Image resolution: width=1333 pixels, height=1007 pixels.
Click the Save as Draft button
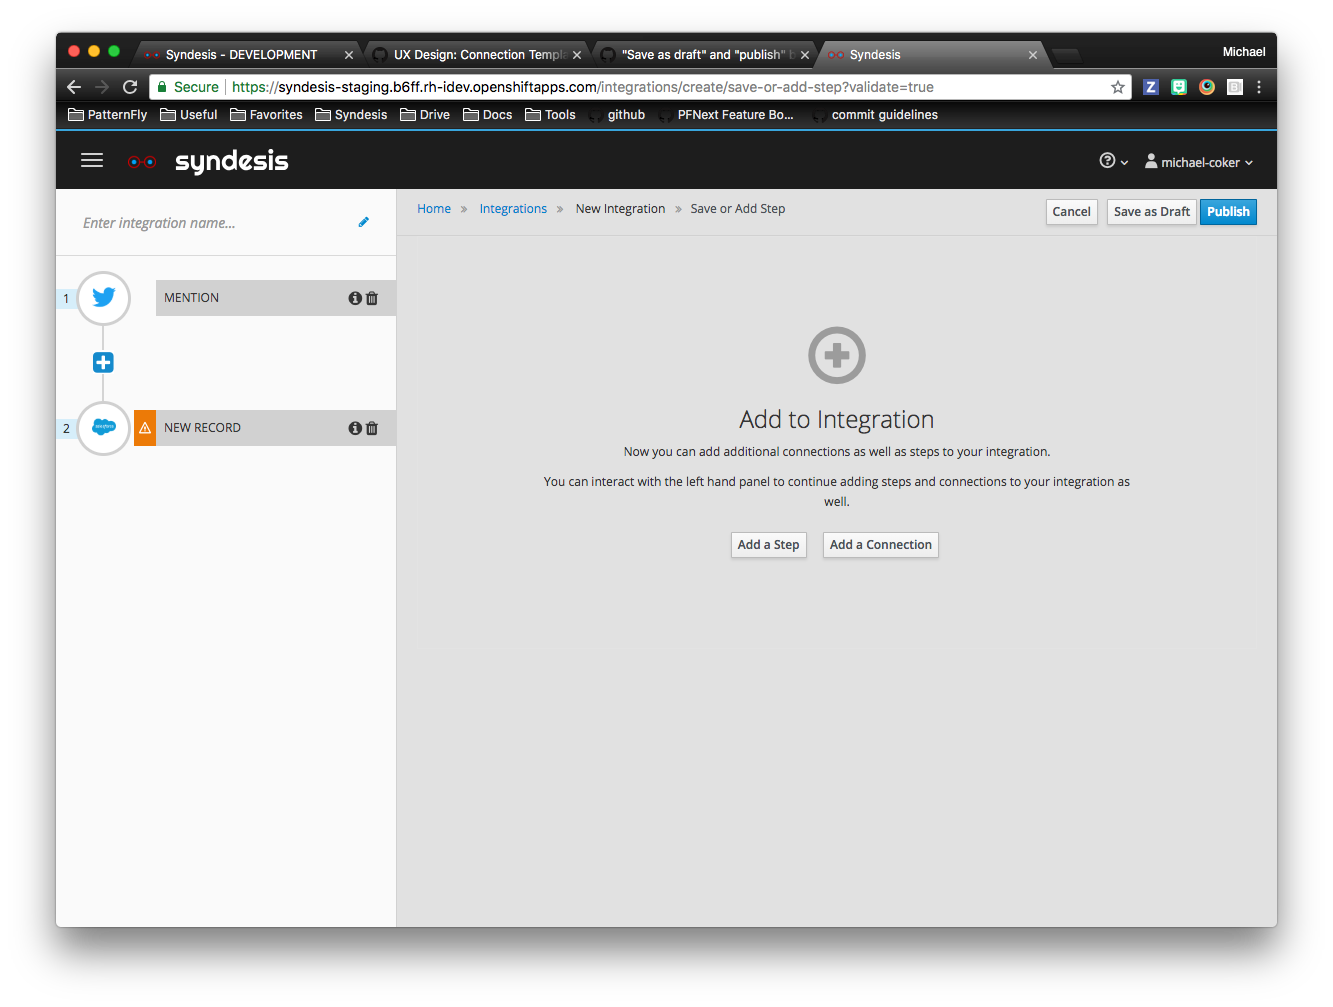click(1150, 211)
